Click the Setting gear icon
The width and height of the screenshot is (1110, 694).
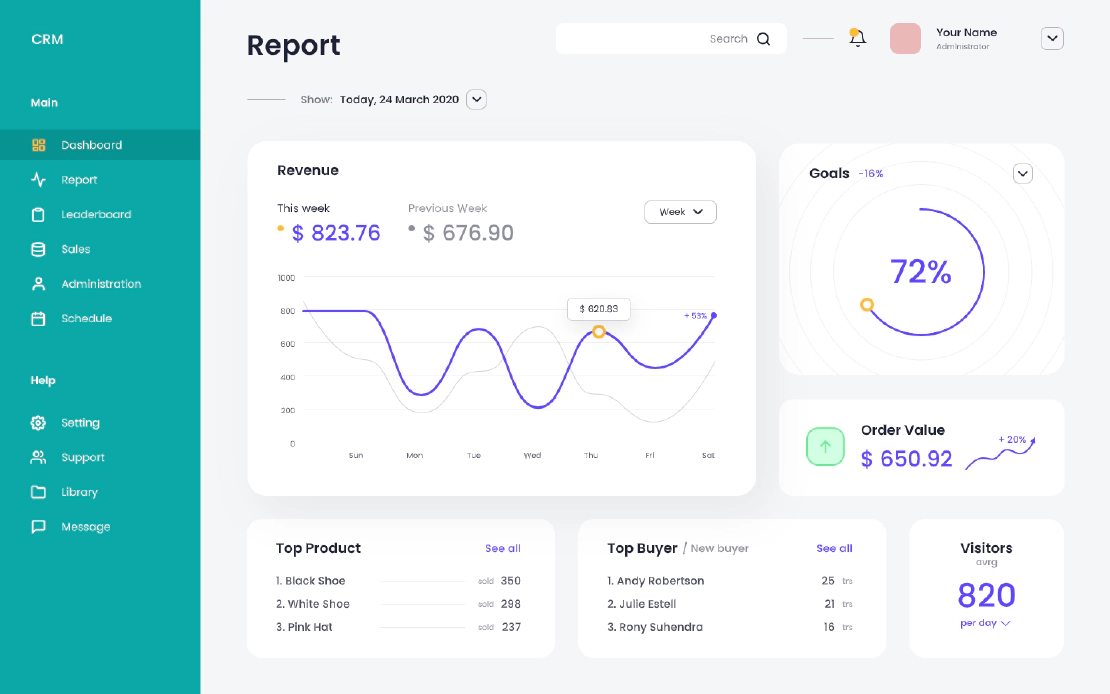click(39, 423)
